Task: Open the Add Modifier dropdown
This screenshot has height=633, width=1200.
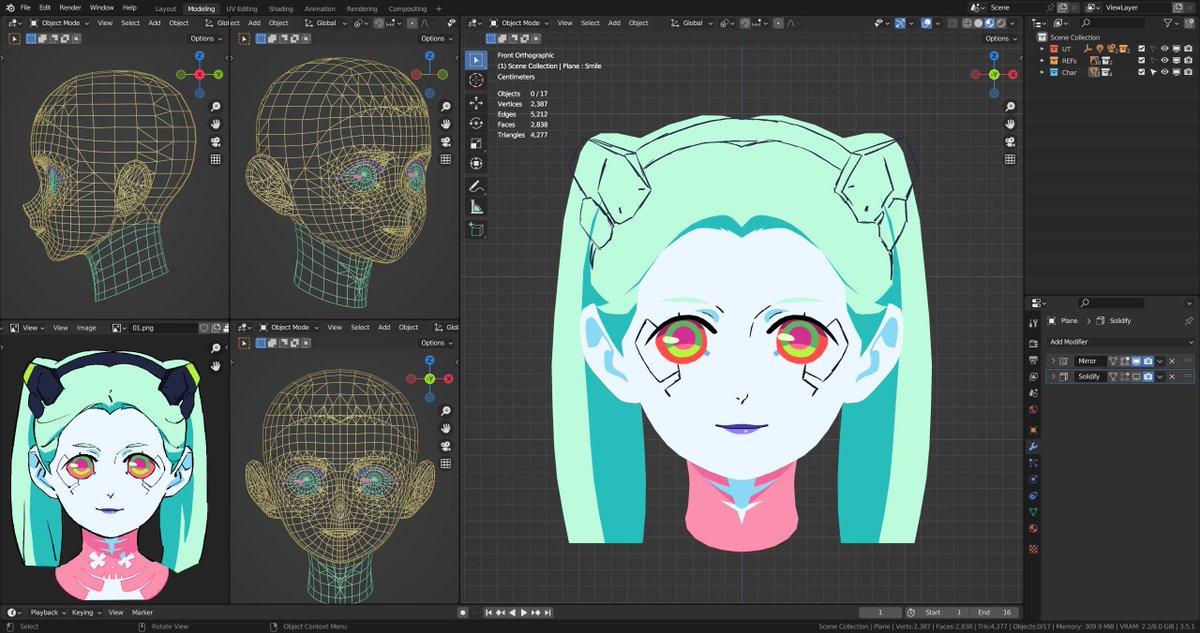Action: tap(1119, 342)
